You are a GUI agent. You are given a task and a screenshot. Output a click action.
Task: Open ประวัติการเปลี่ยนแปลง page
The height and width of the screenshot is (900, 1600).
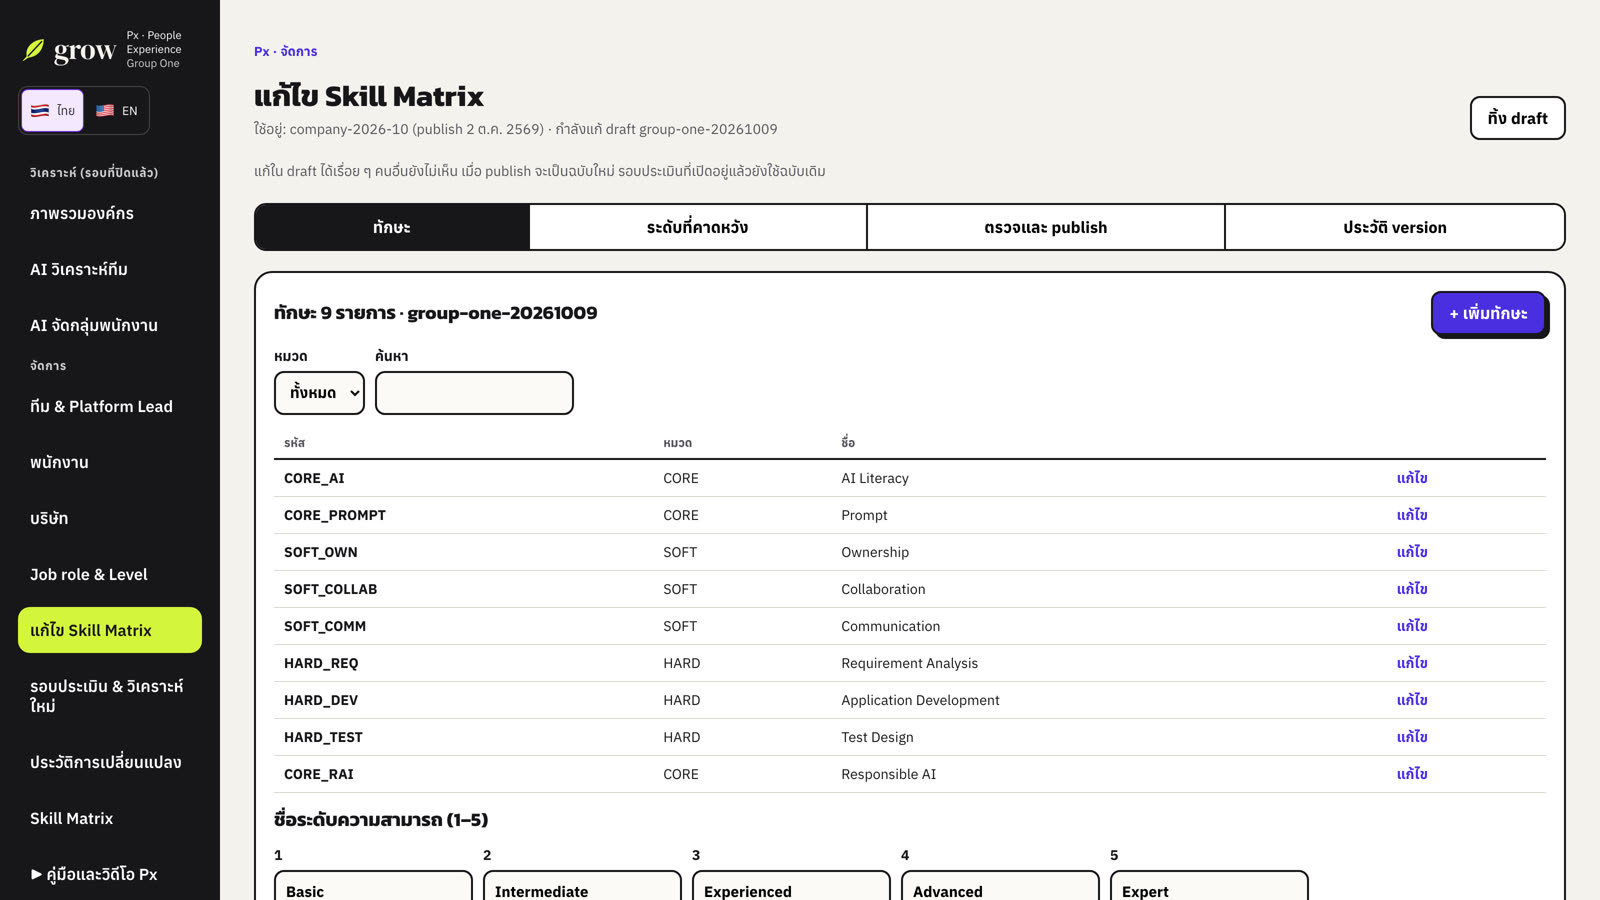[x=110, y=762]
